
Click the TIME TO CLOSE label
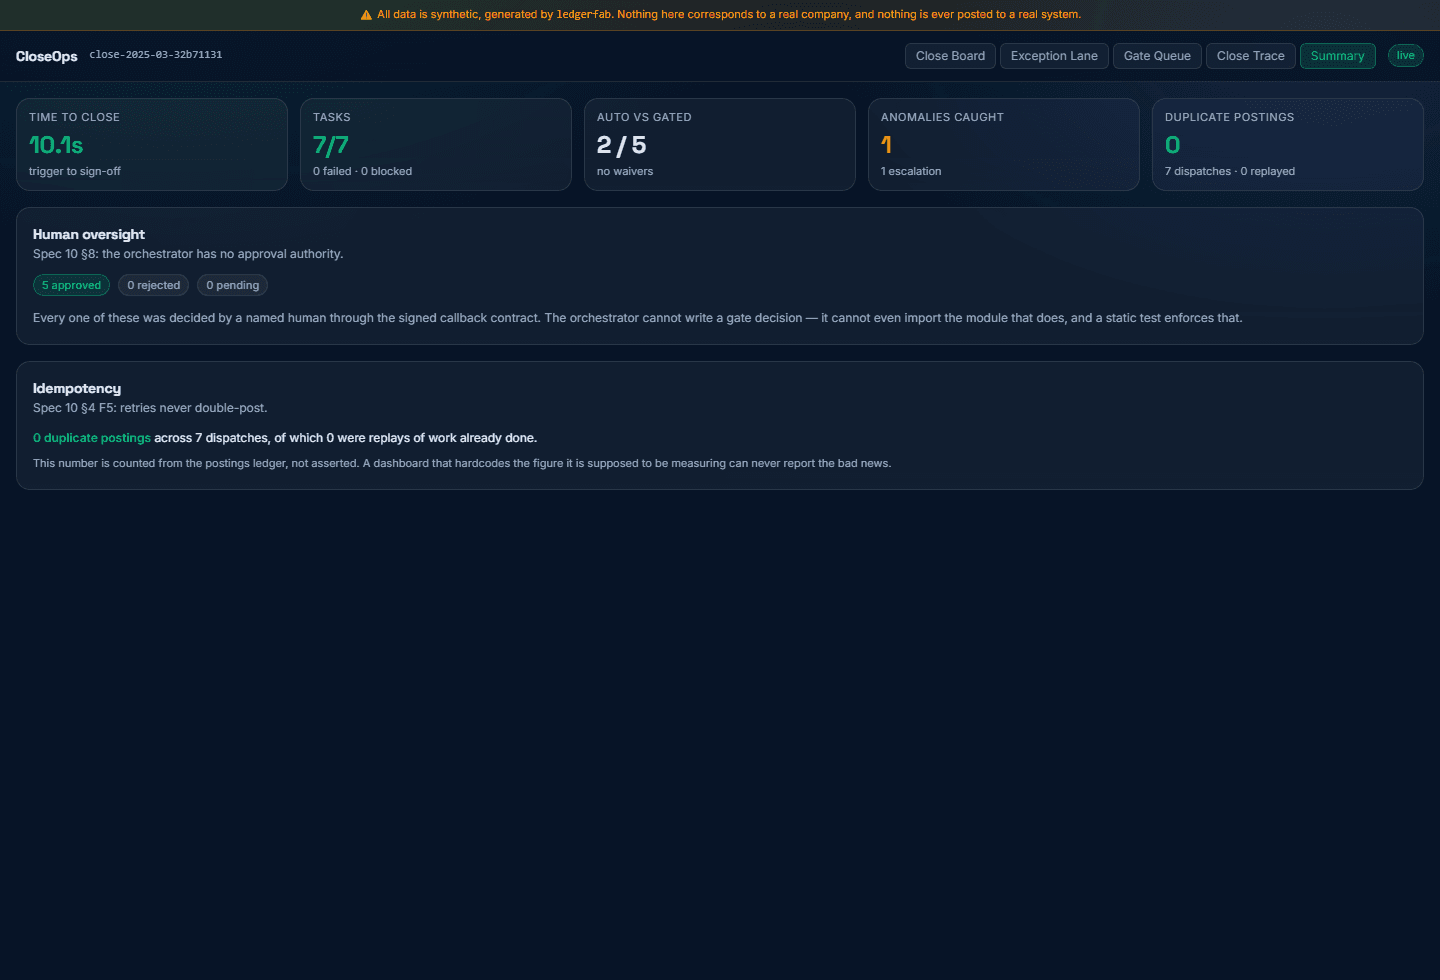[x=74, y=117]
